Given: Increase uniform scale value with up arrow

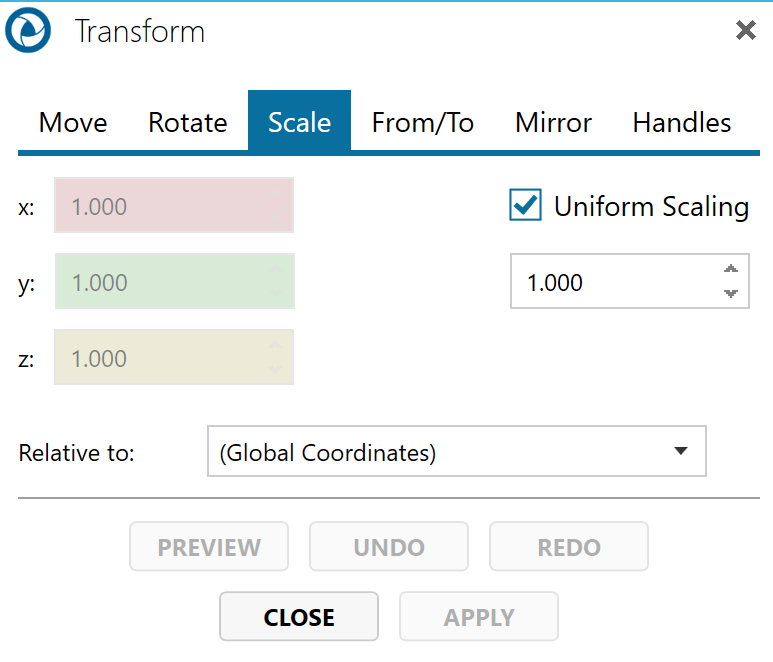Looking at the screenshot, I should (x=731, y=270).
